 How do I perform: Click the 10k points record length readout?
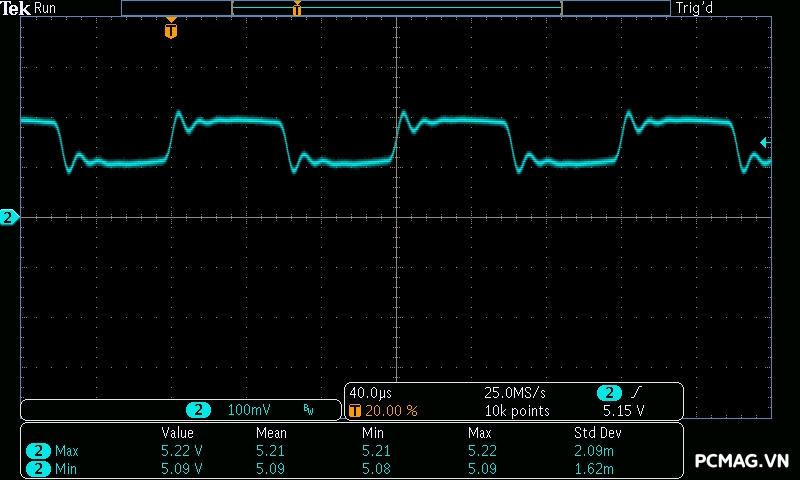coord(517,411)
